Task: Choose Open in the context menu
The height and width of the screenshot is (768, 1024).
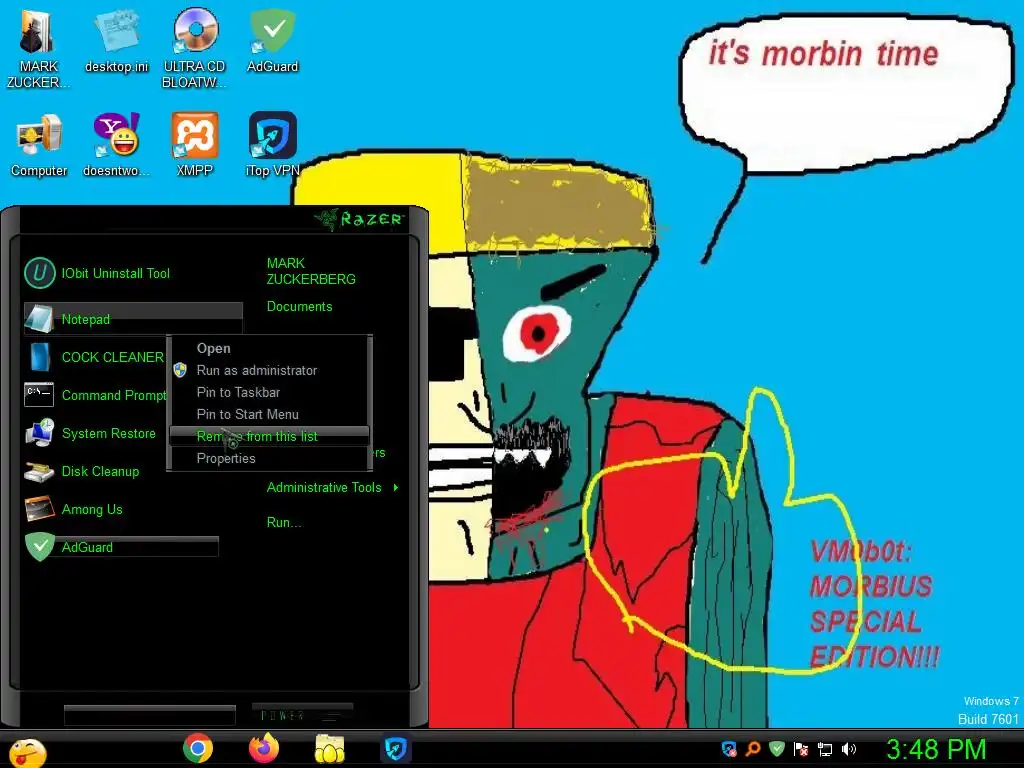Action: coord(269,348)
